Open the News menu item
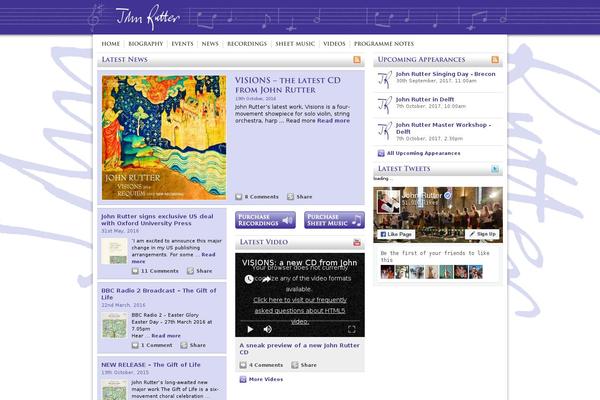Viewport: 600px width, 400px height. click(x=210, y=44)
